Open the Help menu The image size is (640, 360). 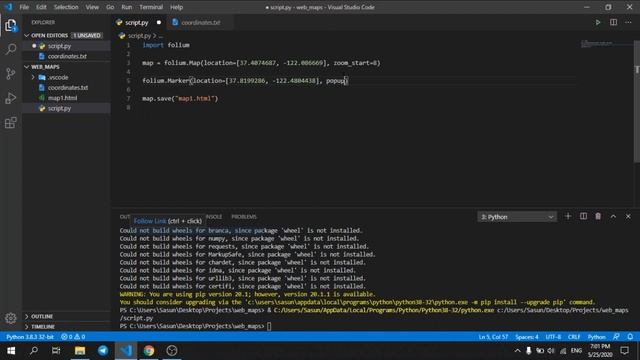pyautogui.click(x=176, y=7)
